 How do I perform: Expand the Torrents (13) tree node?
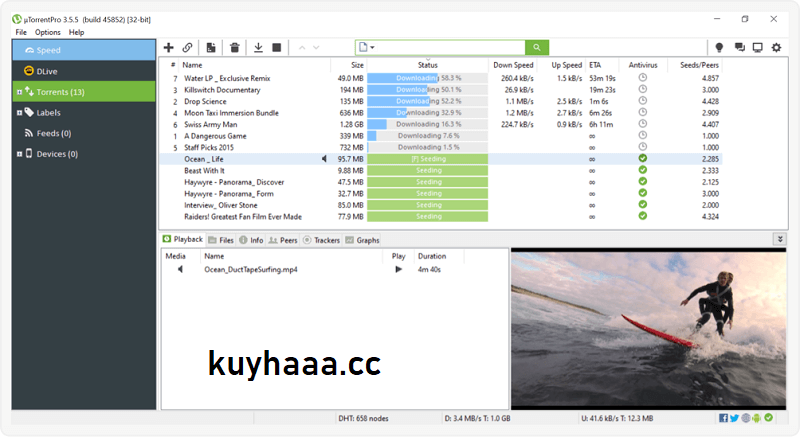pos(19,92)
